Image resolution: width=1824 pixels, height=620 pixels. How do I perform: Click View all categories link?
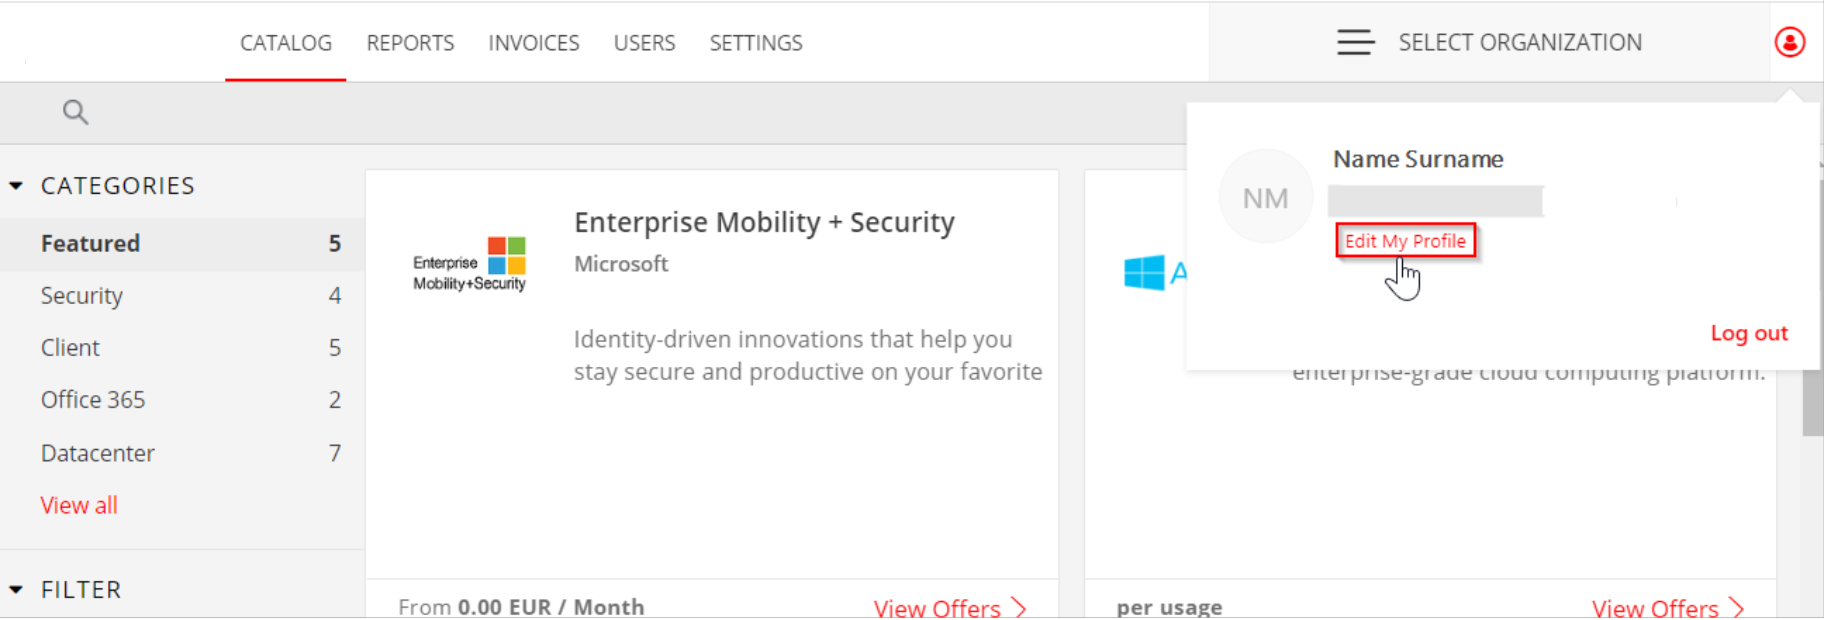(x=79, y=505)
